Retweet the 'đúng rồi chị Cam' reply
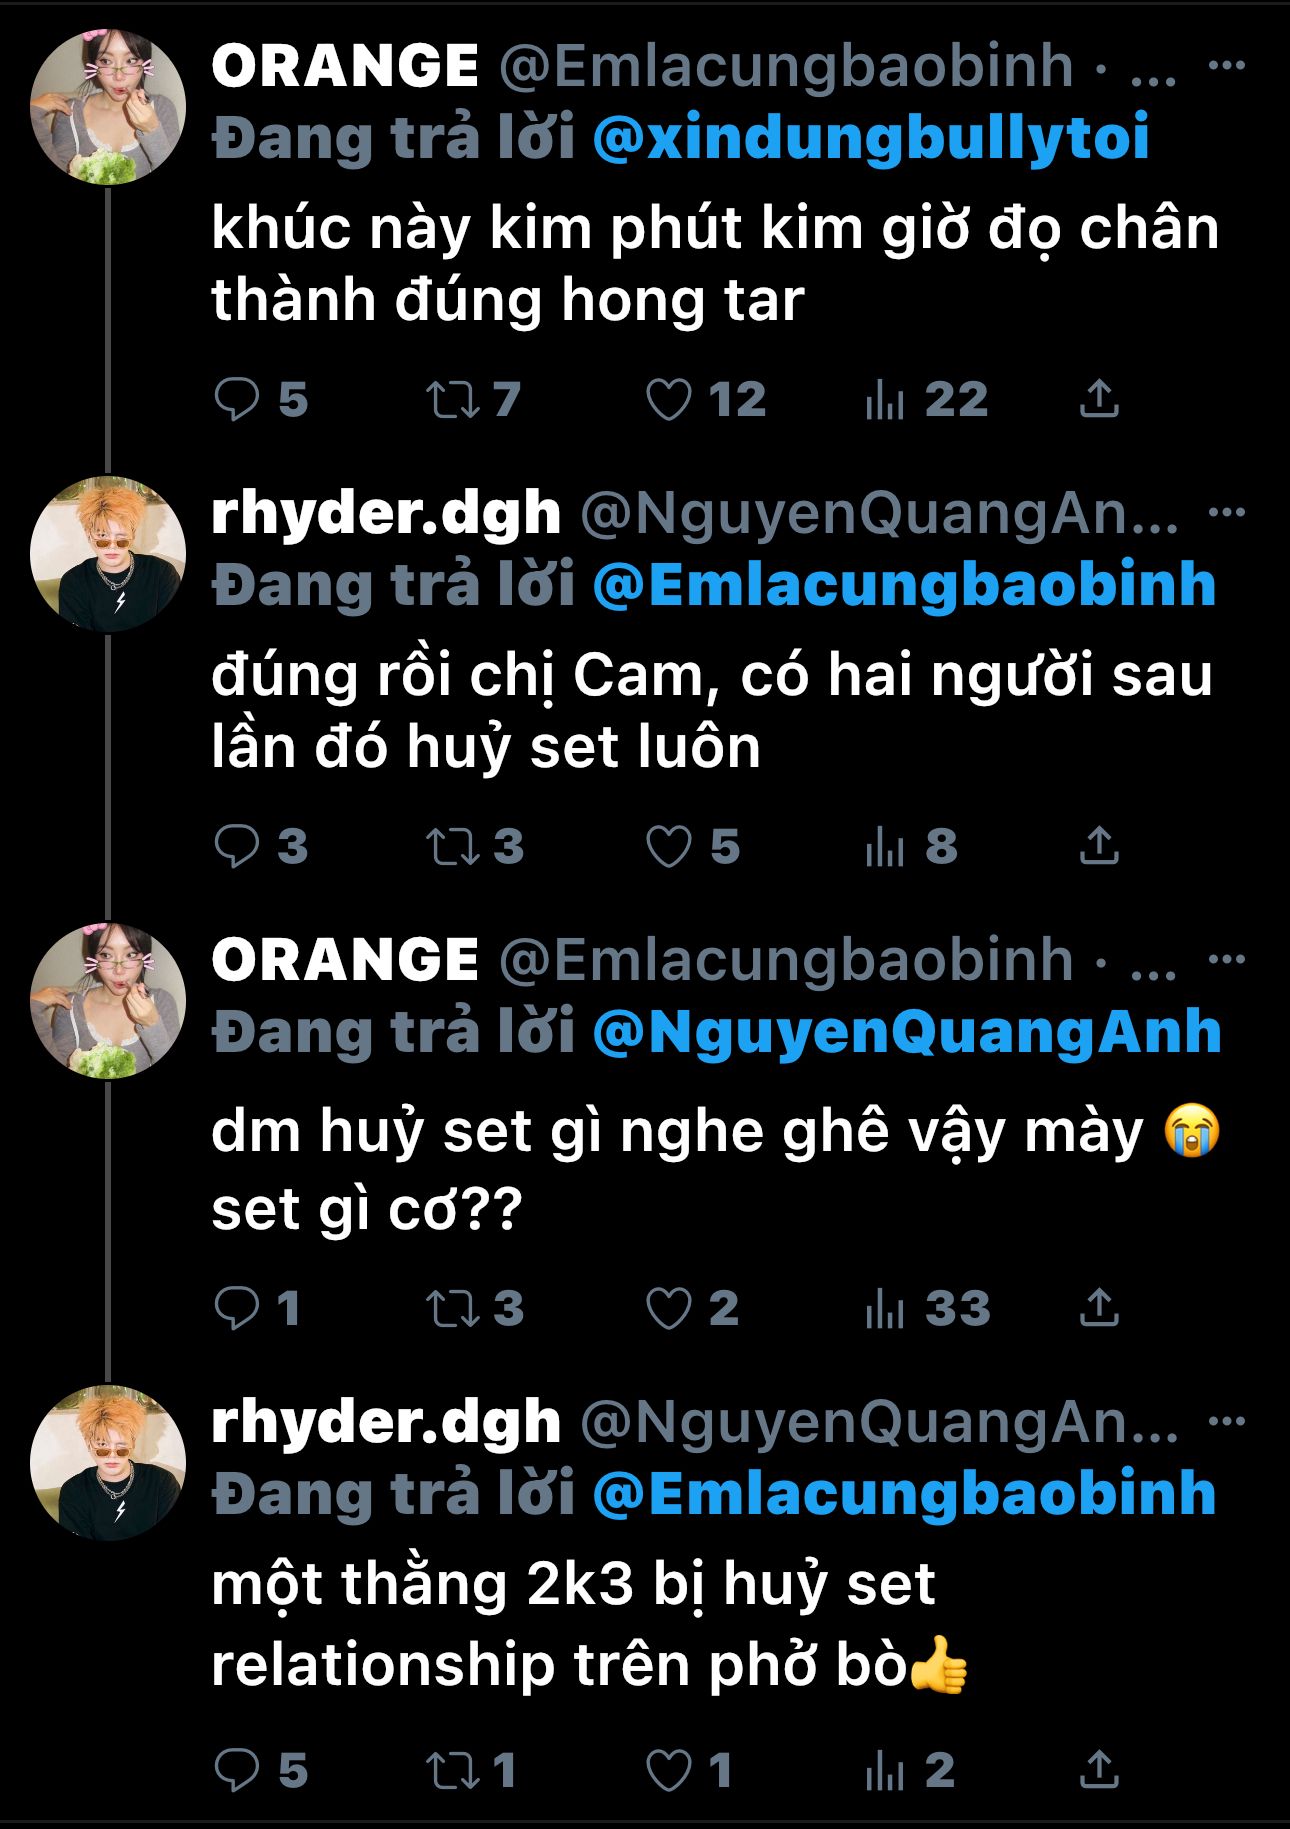This screenshot has width=1290, height=1829. [x=453, y=847]
